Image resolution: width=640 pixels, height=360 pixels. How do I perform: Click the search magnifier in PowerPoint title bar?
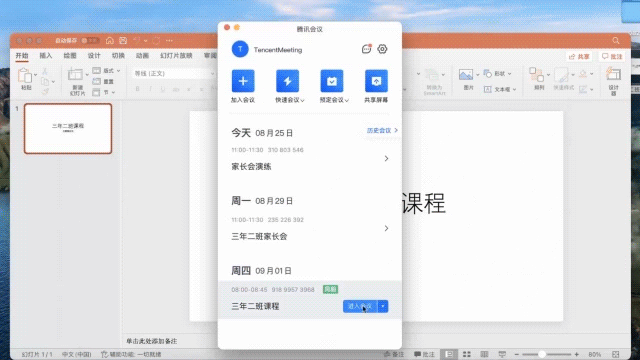(x=616, y=40)
